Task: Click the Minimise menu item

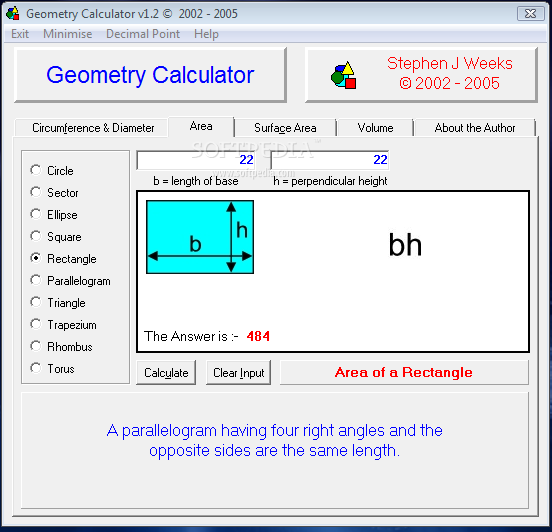Action: click(x=68, y=34)
